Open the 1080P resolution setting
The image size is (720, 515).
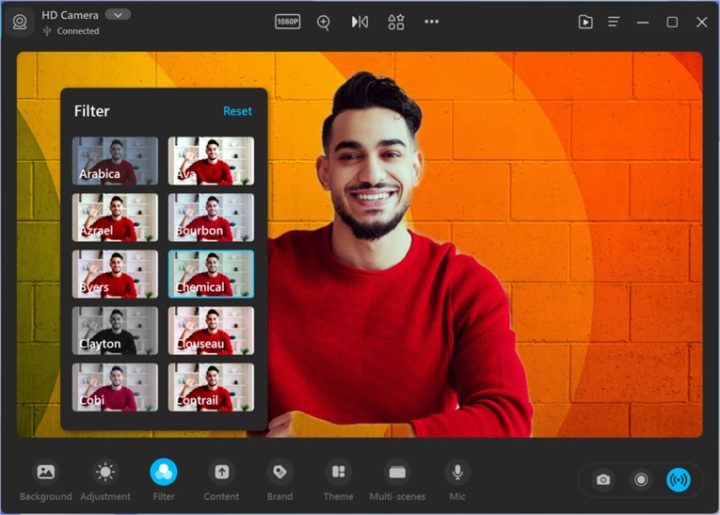tap(287, 22)
